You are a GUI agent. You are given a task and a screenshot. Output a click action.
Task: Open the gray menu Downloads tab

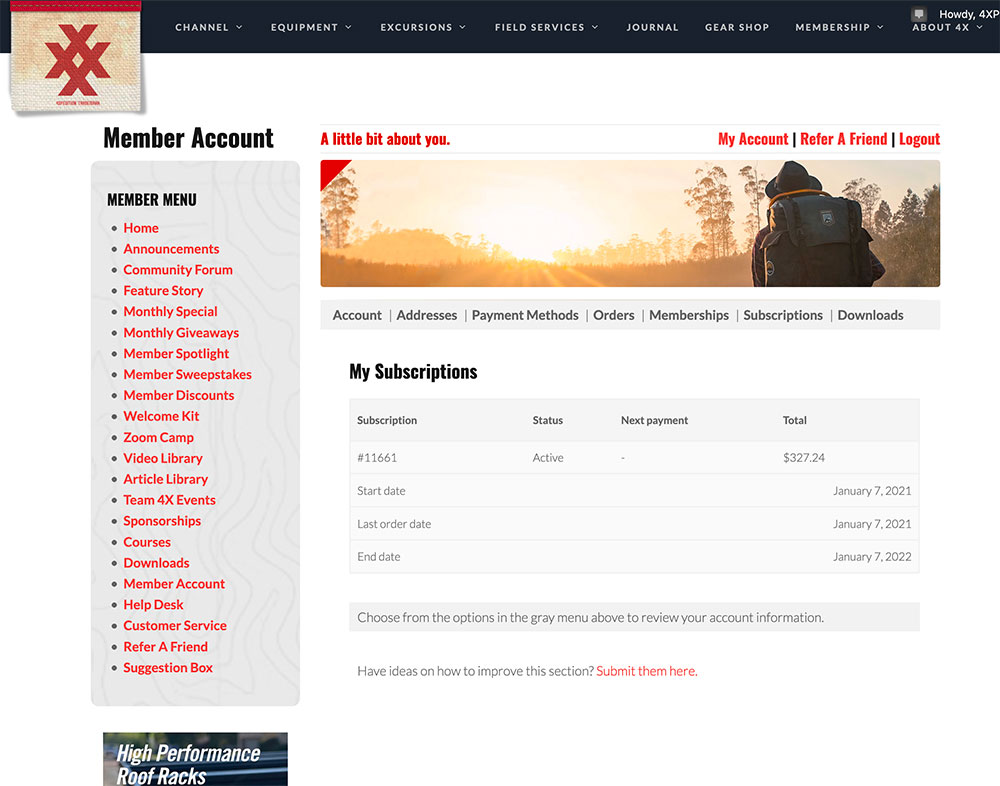click(870, 315)
